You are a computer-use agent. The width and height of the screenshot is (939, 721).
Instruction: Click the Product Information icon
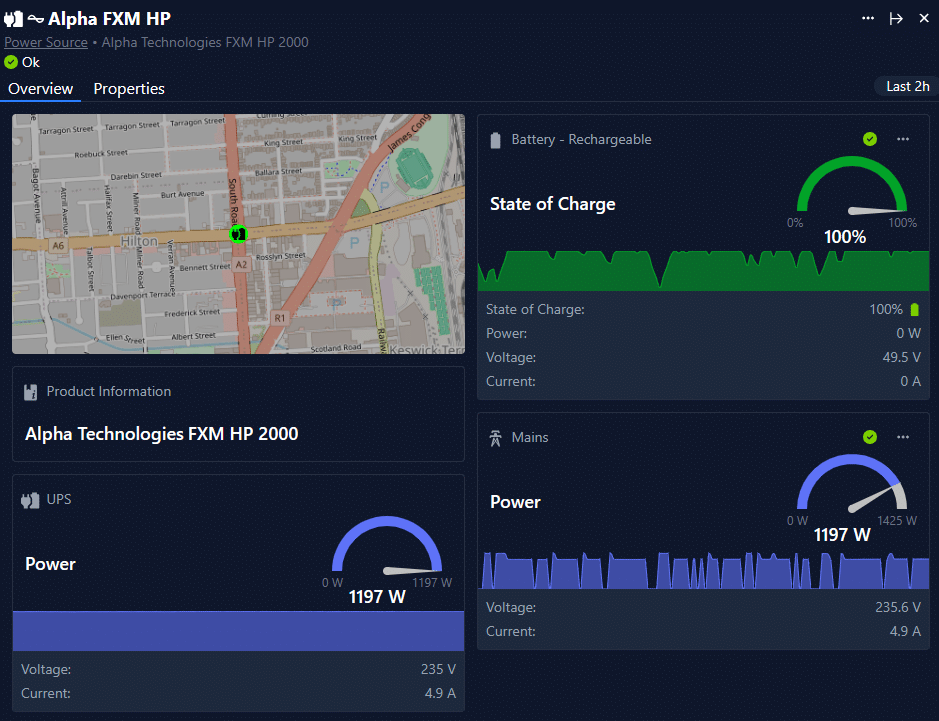point(30,392)
